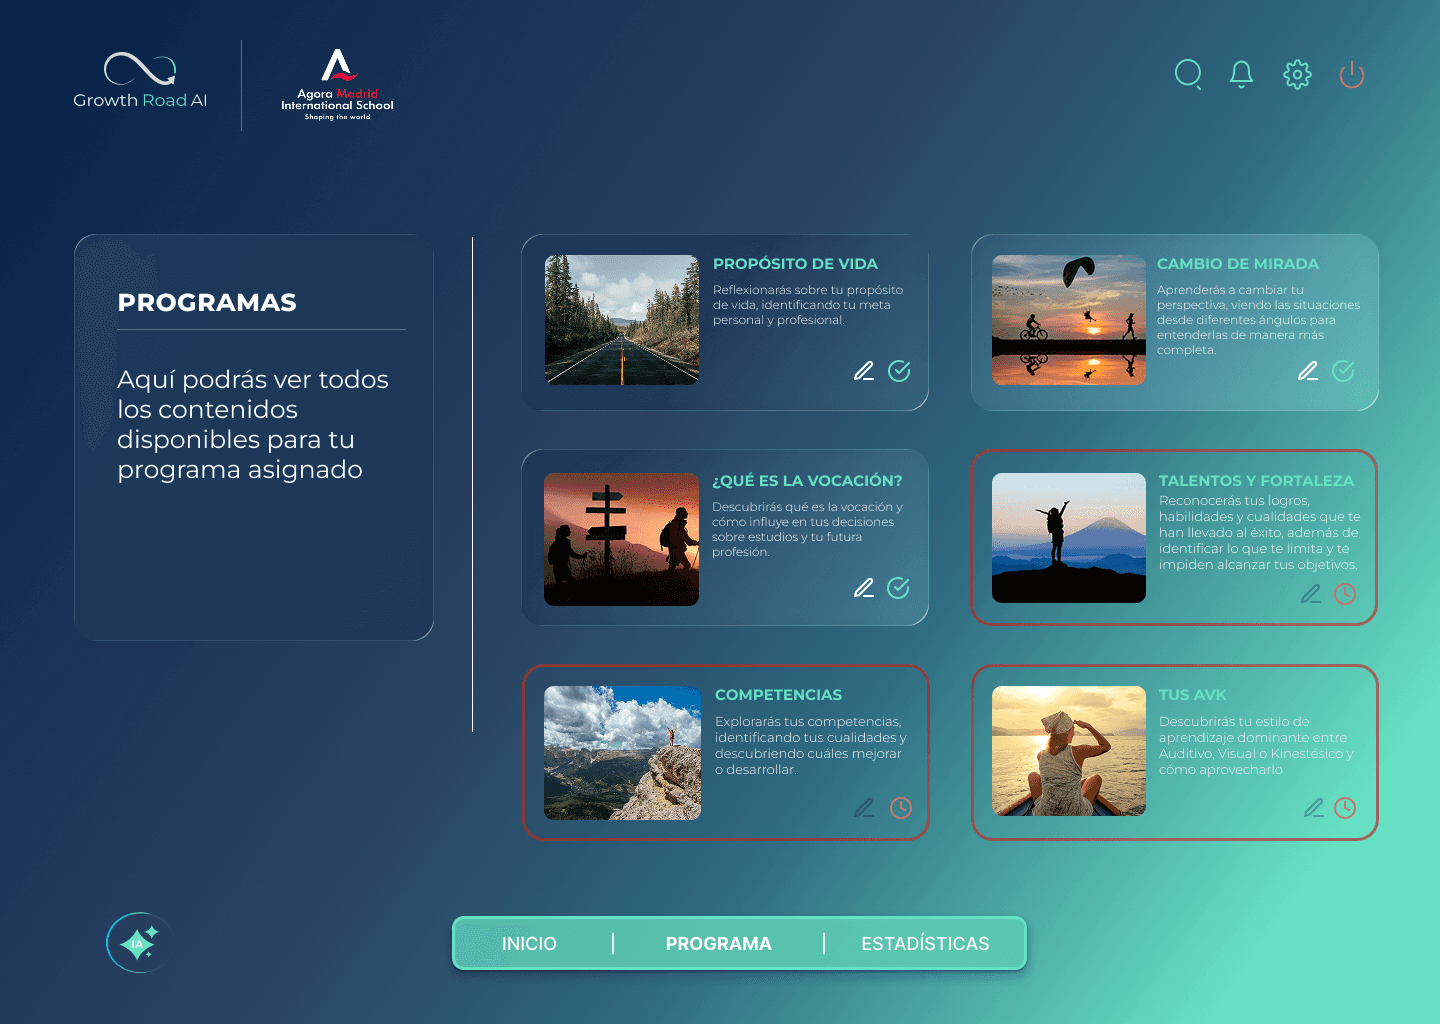Open the TUS AVK title
Viewport: 1440px width, 1024px height.
(x=1192, y=695)
